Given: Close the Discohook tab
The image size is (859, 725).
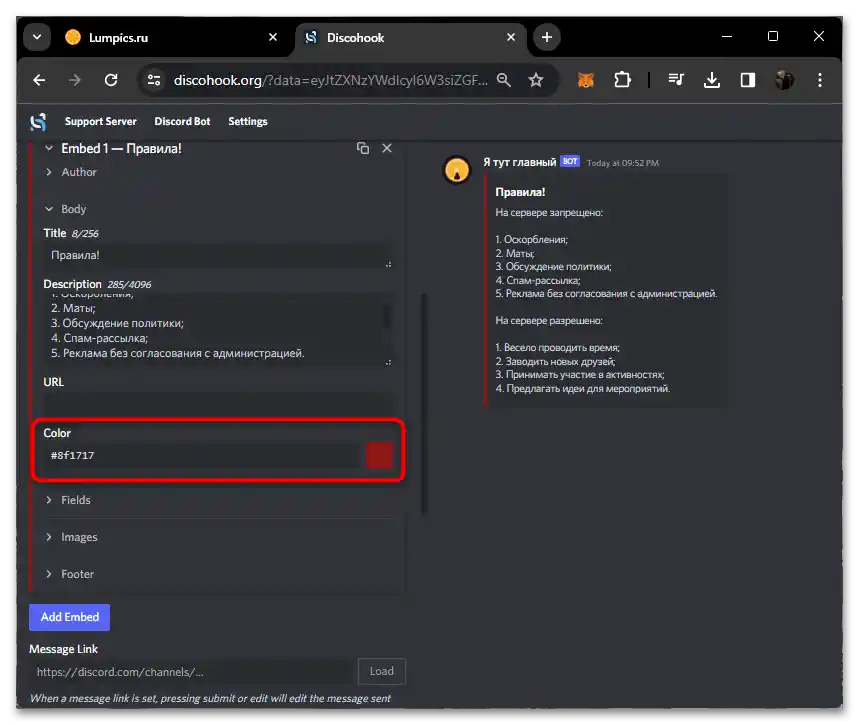Looking at the screenshot, I should point(511,37).
